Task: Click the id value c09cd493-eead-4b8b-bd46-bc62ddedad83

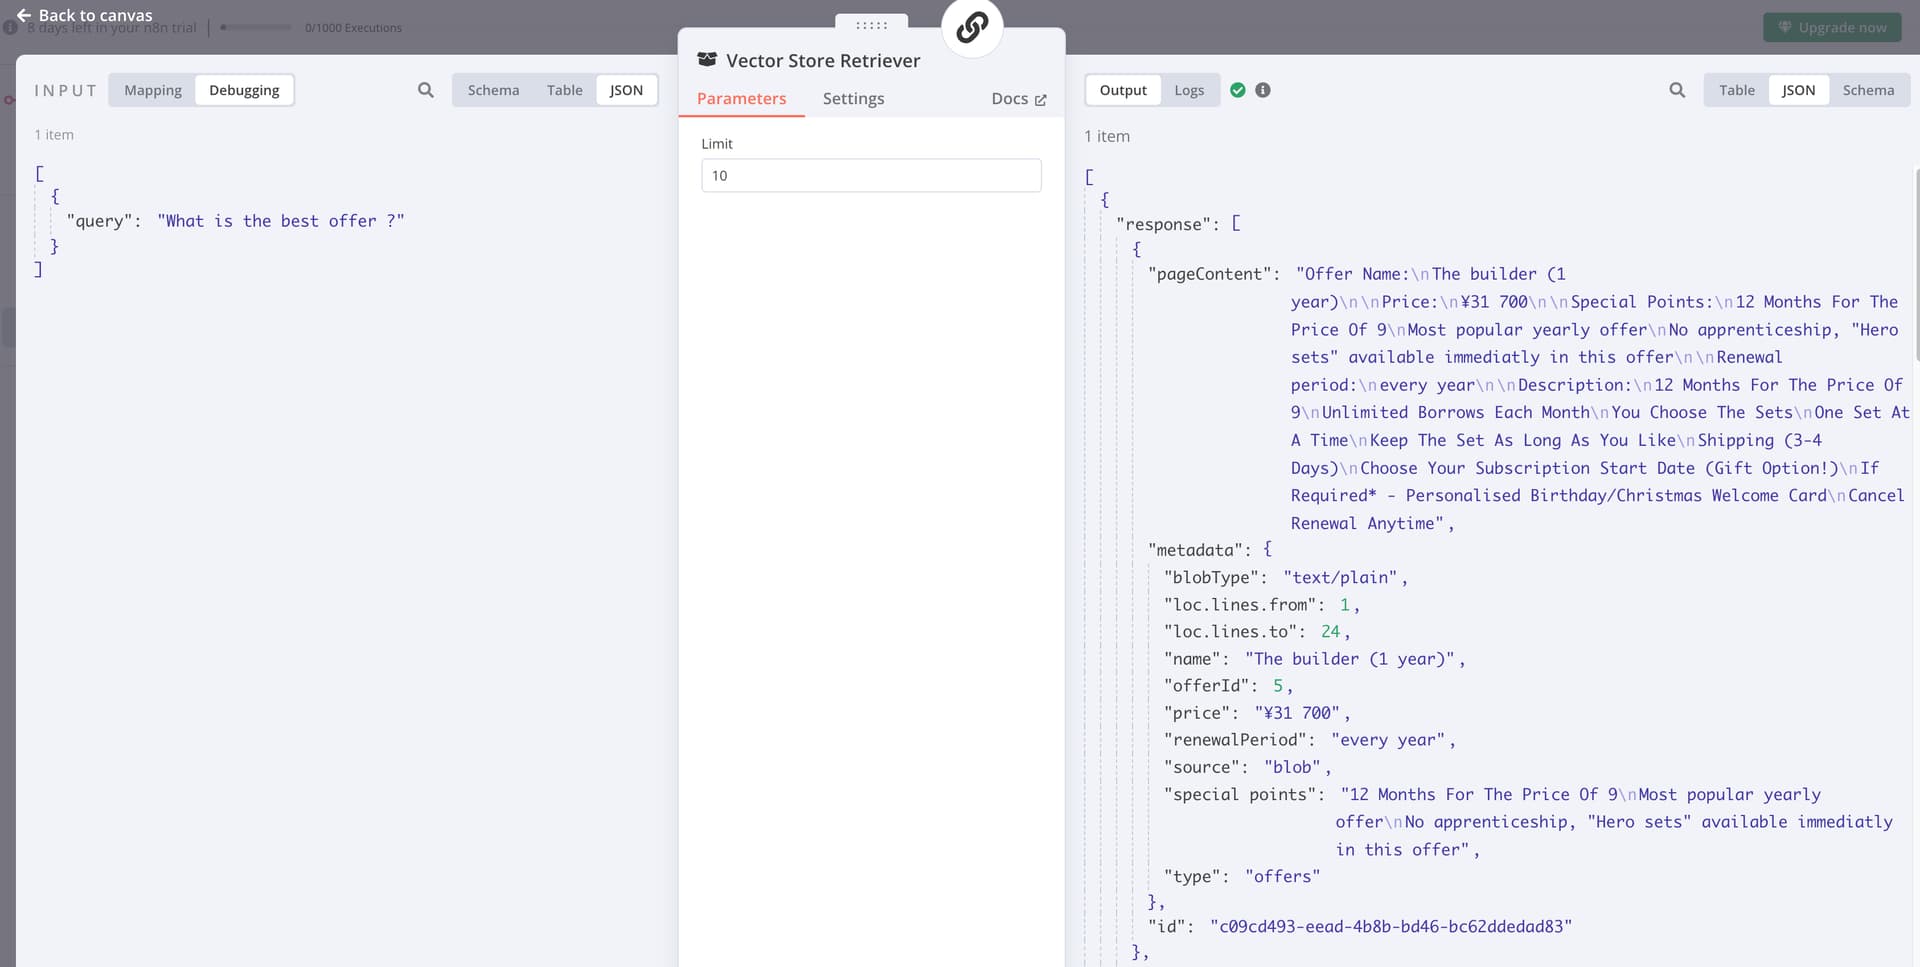Action: click(1391, 927)
